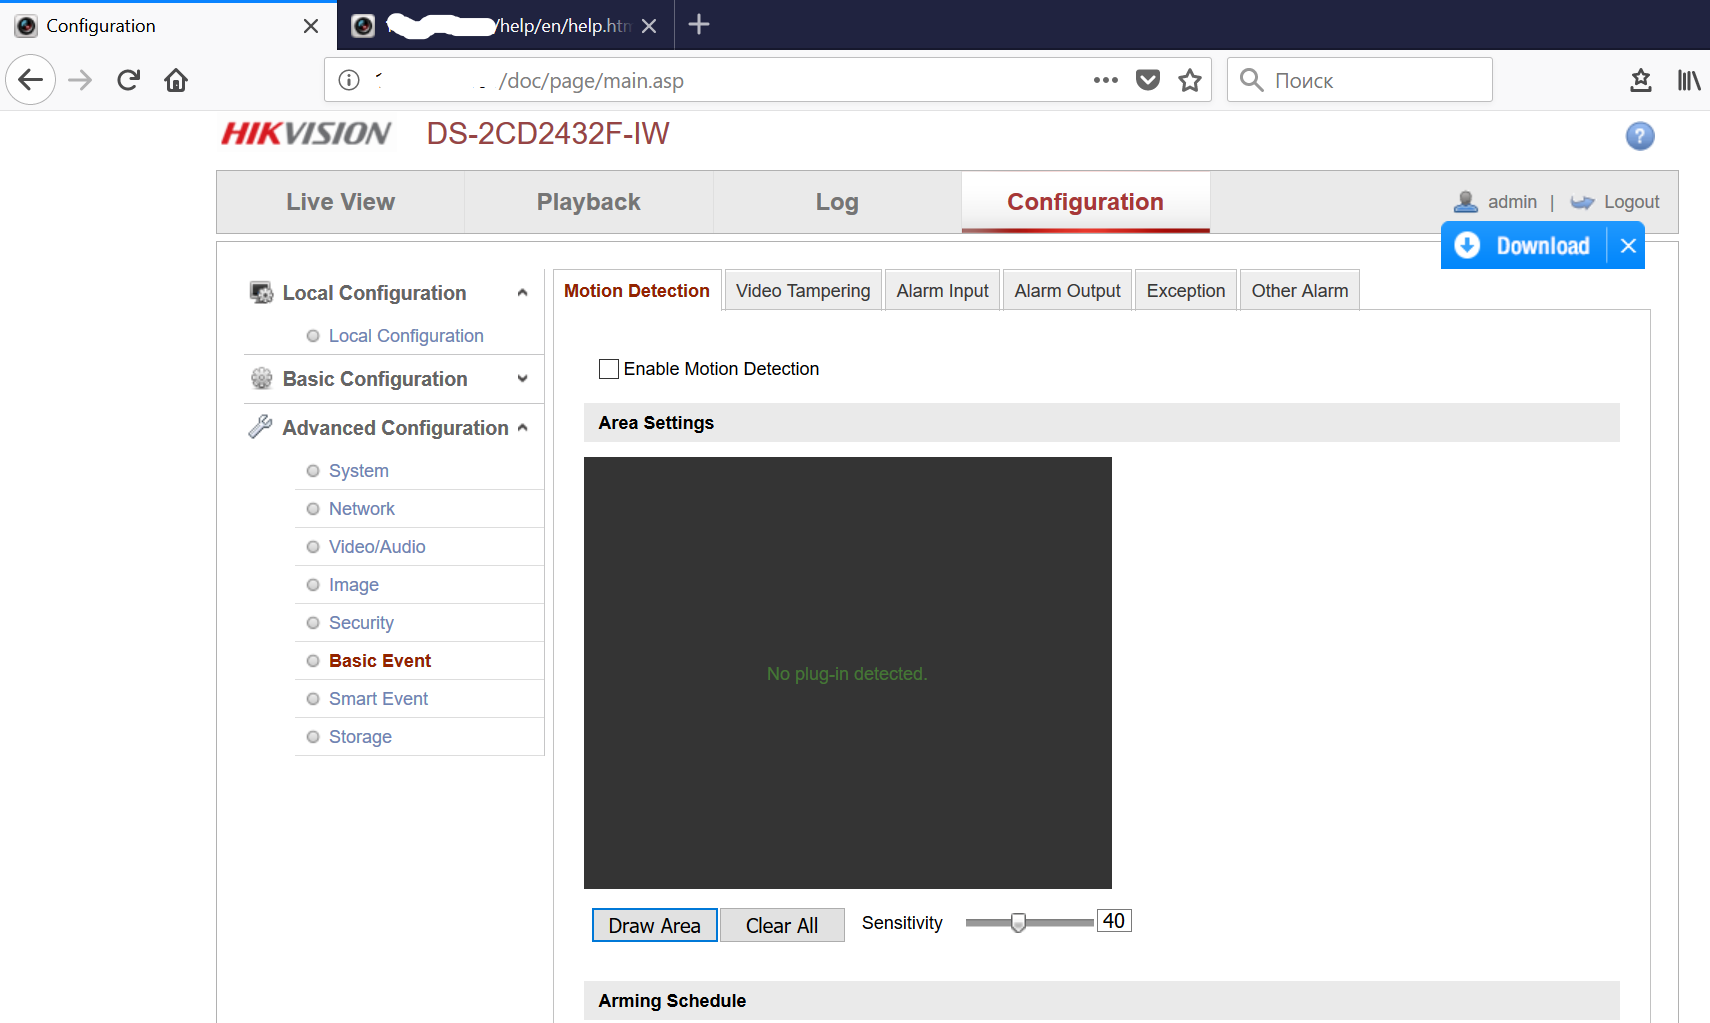
Task: Click the blue help question mark icon
Action: [x=1639, y=136]
